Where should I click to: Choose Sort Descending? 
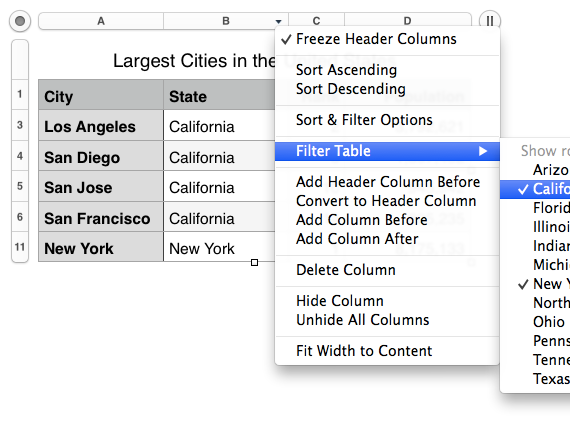tap(350, 89)
